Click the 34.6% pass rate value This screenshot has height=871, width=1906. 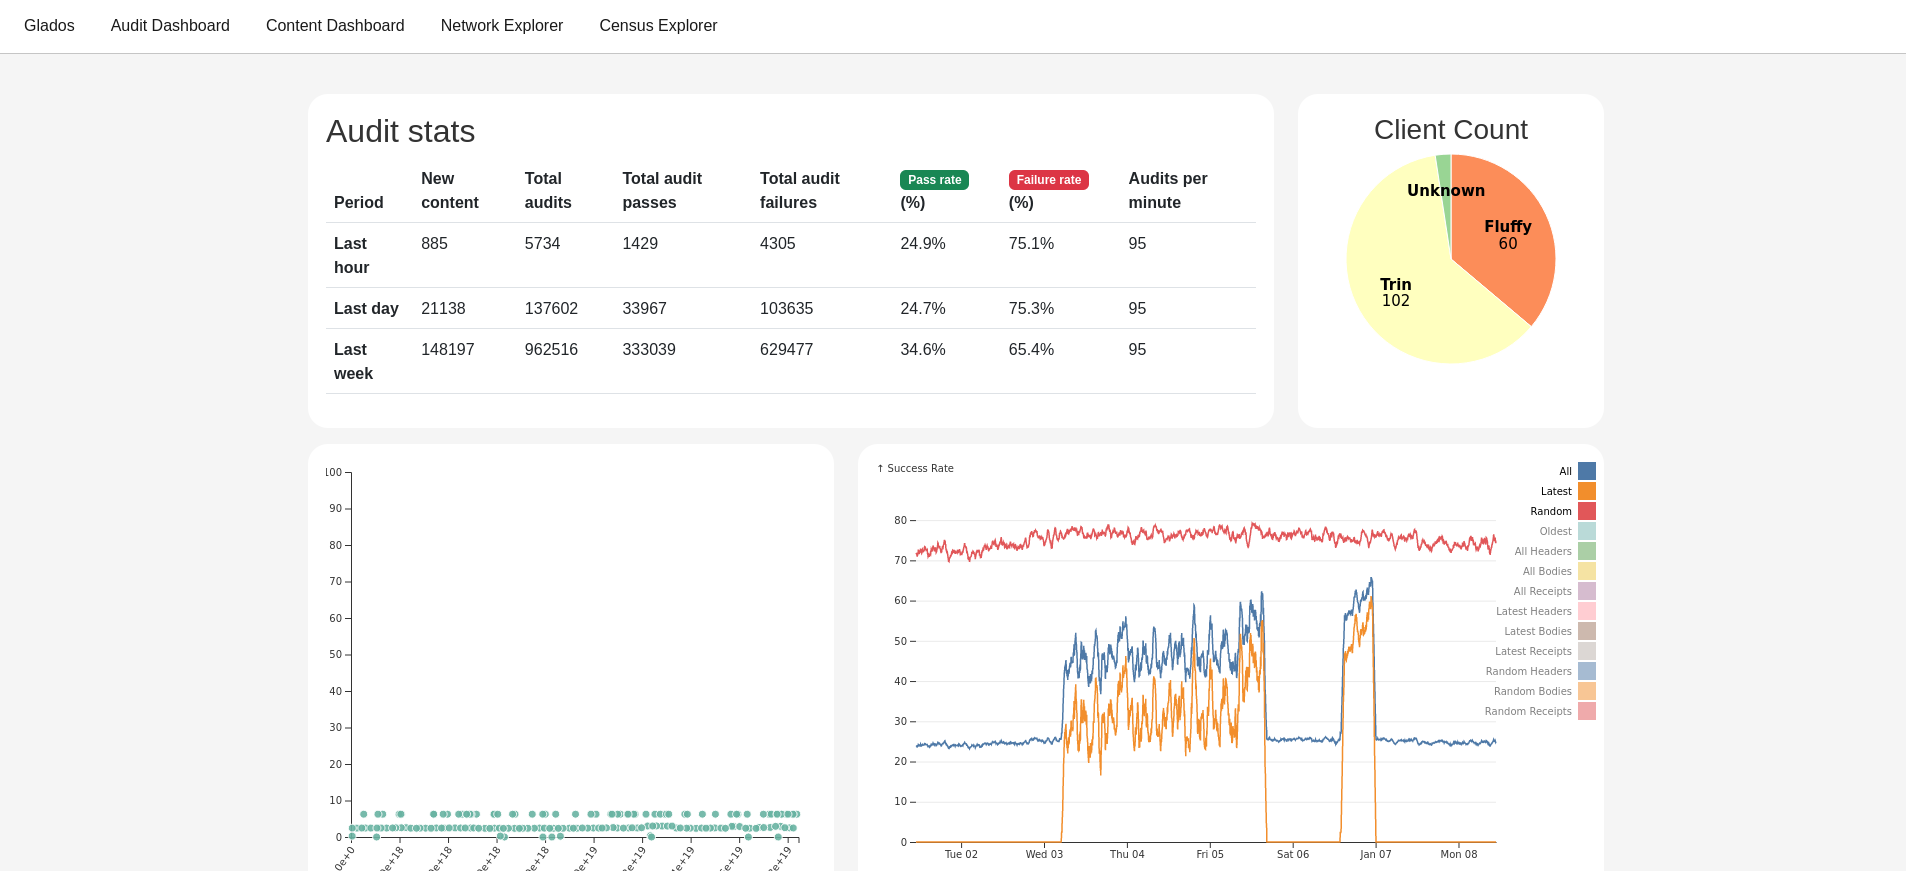point(923,349)
